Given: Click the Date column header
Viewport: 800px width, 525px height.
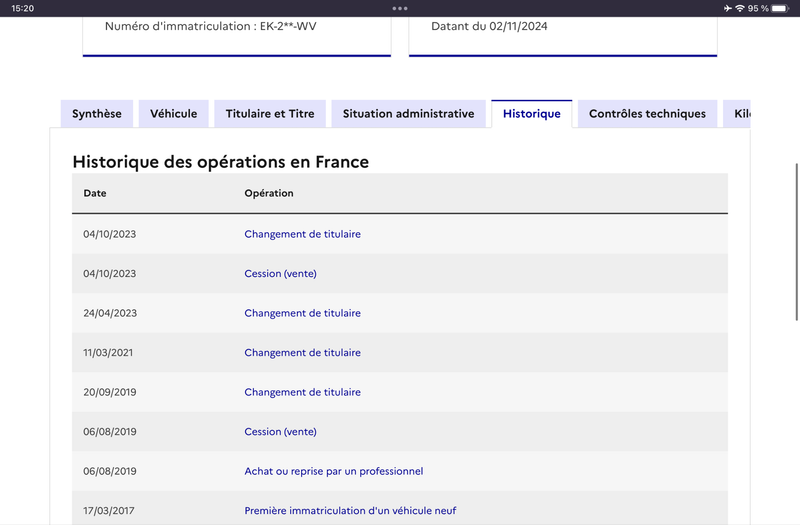Looking at the screenshot, I should 95,193.
